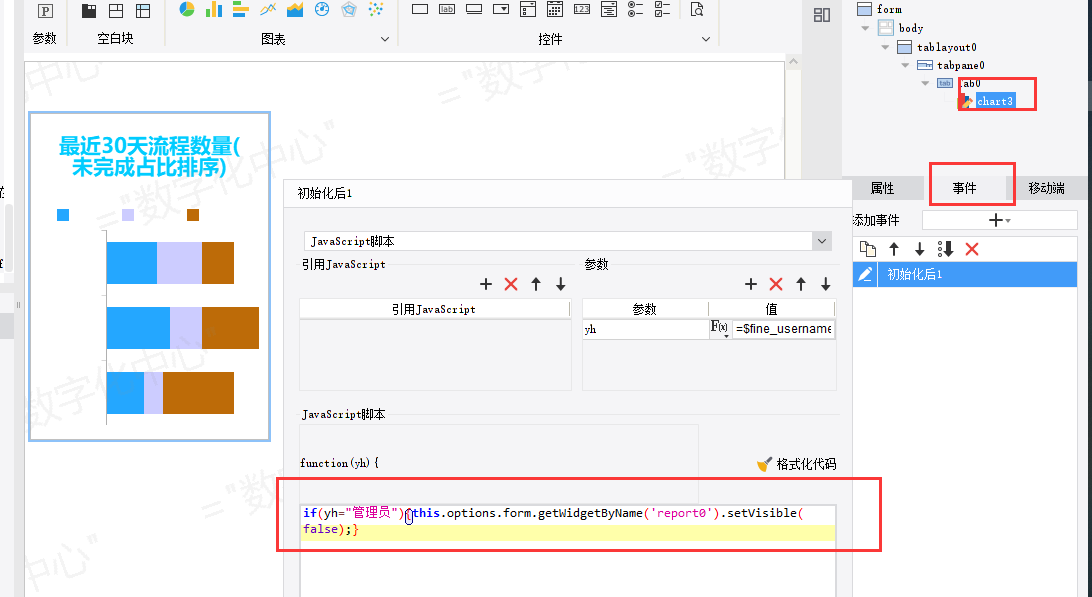Add the form-window widget beside the calendar
Viewport: 1092px width, 597px height.
click(x=528, y=9)
